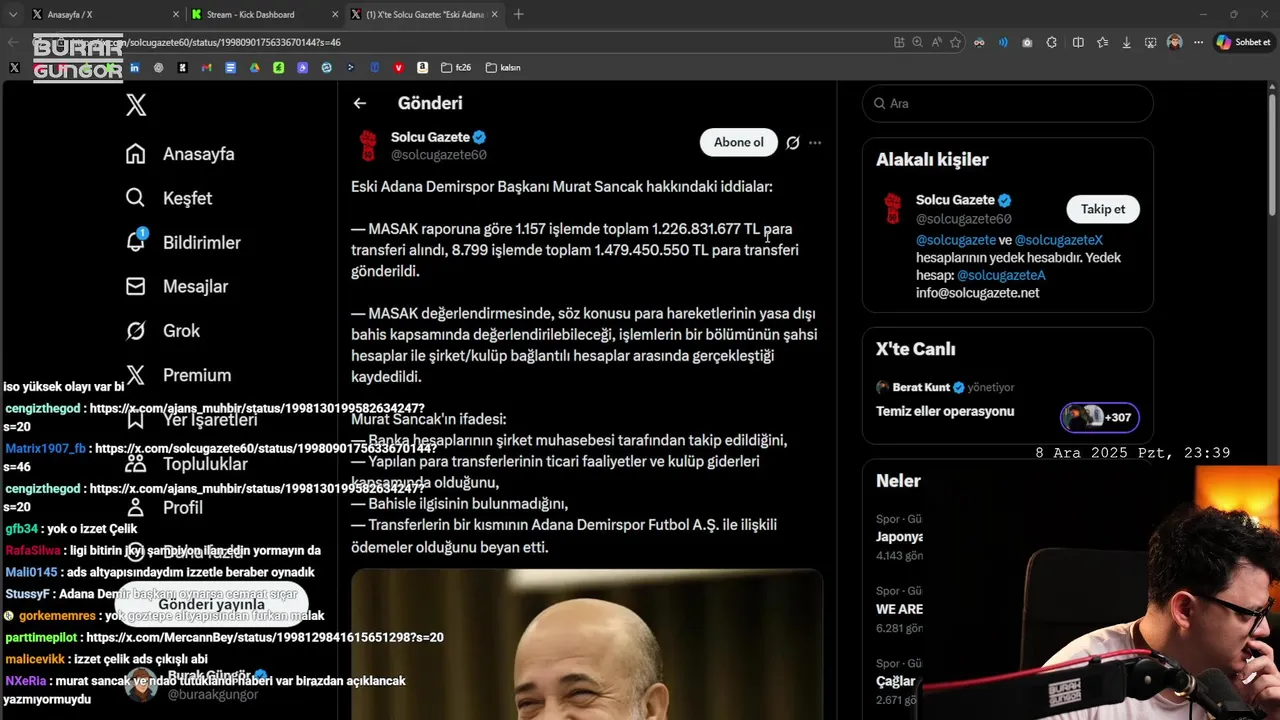The image size is (1280, 720).
Task: Open the Kick bookmark icon
Action: click(x=182, y=68)
